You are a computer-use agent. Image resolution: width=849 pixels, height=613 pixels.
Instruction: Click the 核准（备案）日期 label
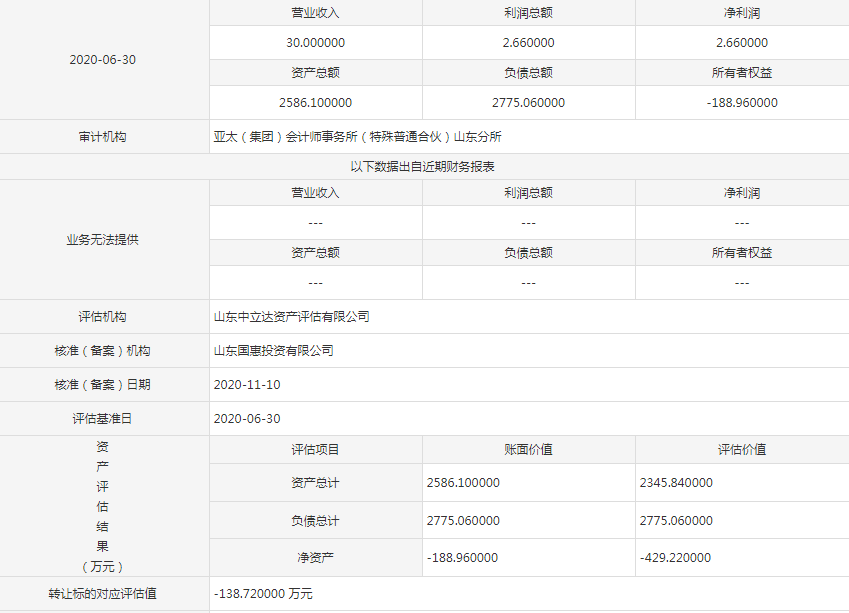click(x=103, y=385)
